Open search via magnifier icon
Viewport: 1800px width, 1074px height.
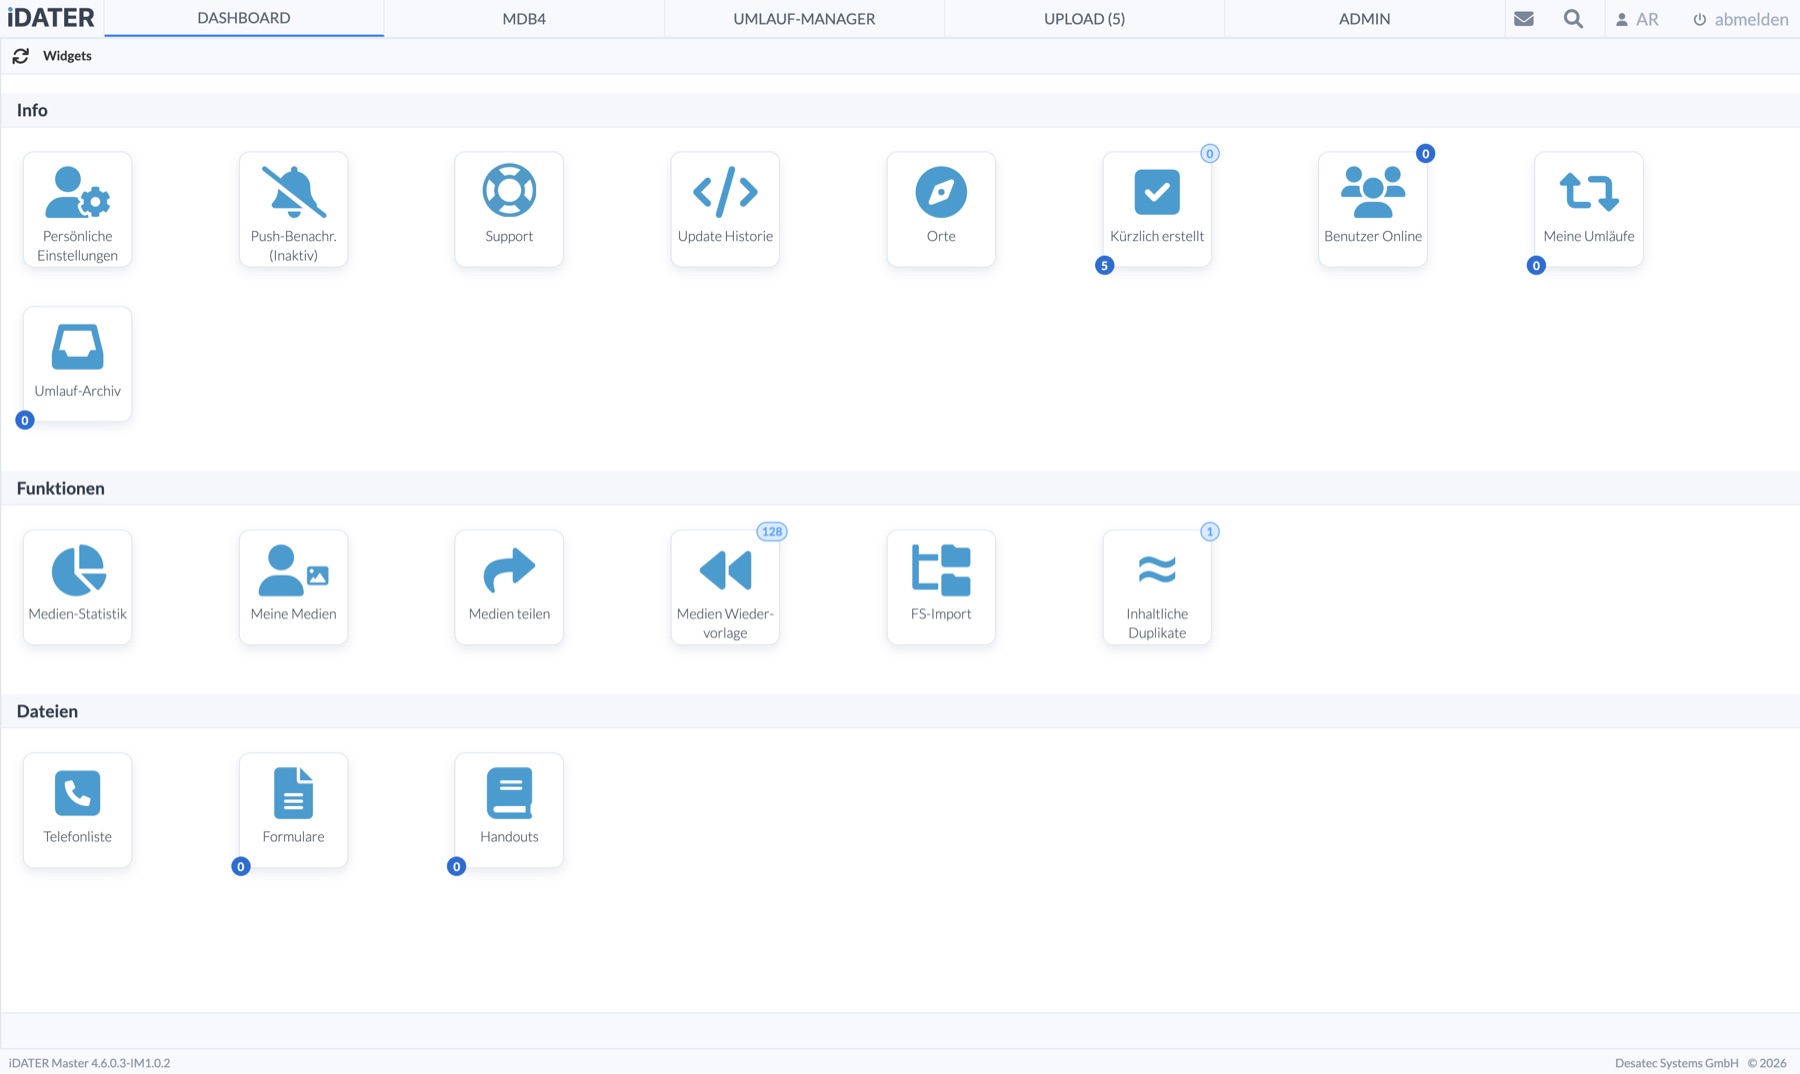click(x=1573, y=19)
